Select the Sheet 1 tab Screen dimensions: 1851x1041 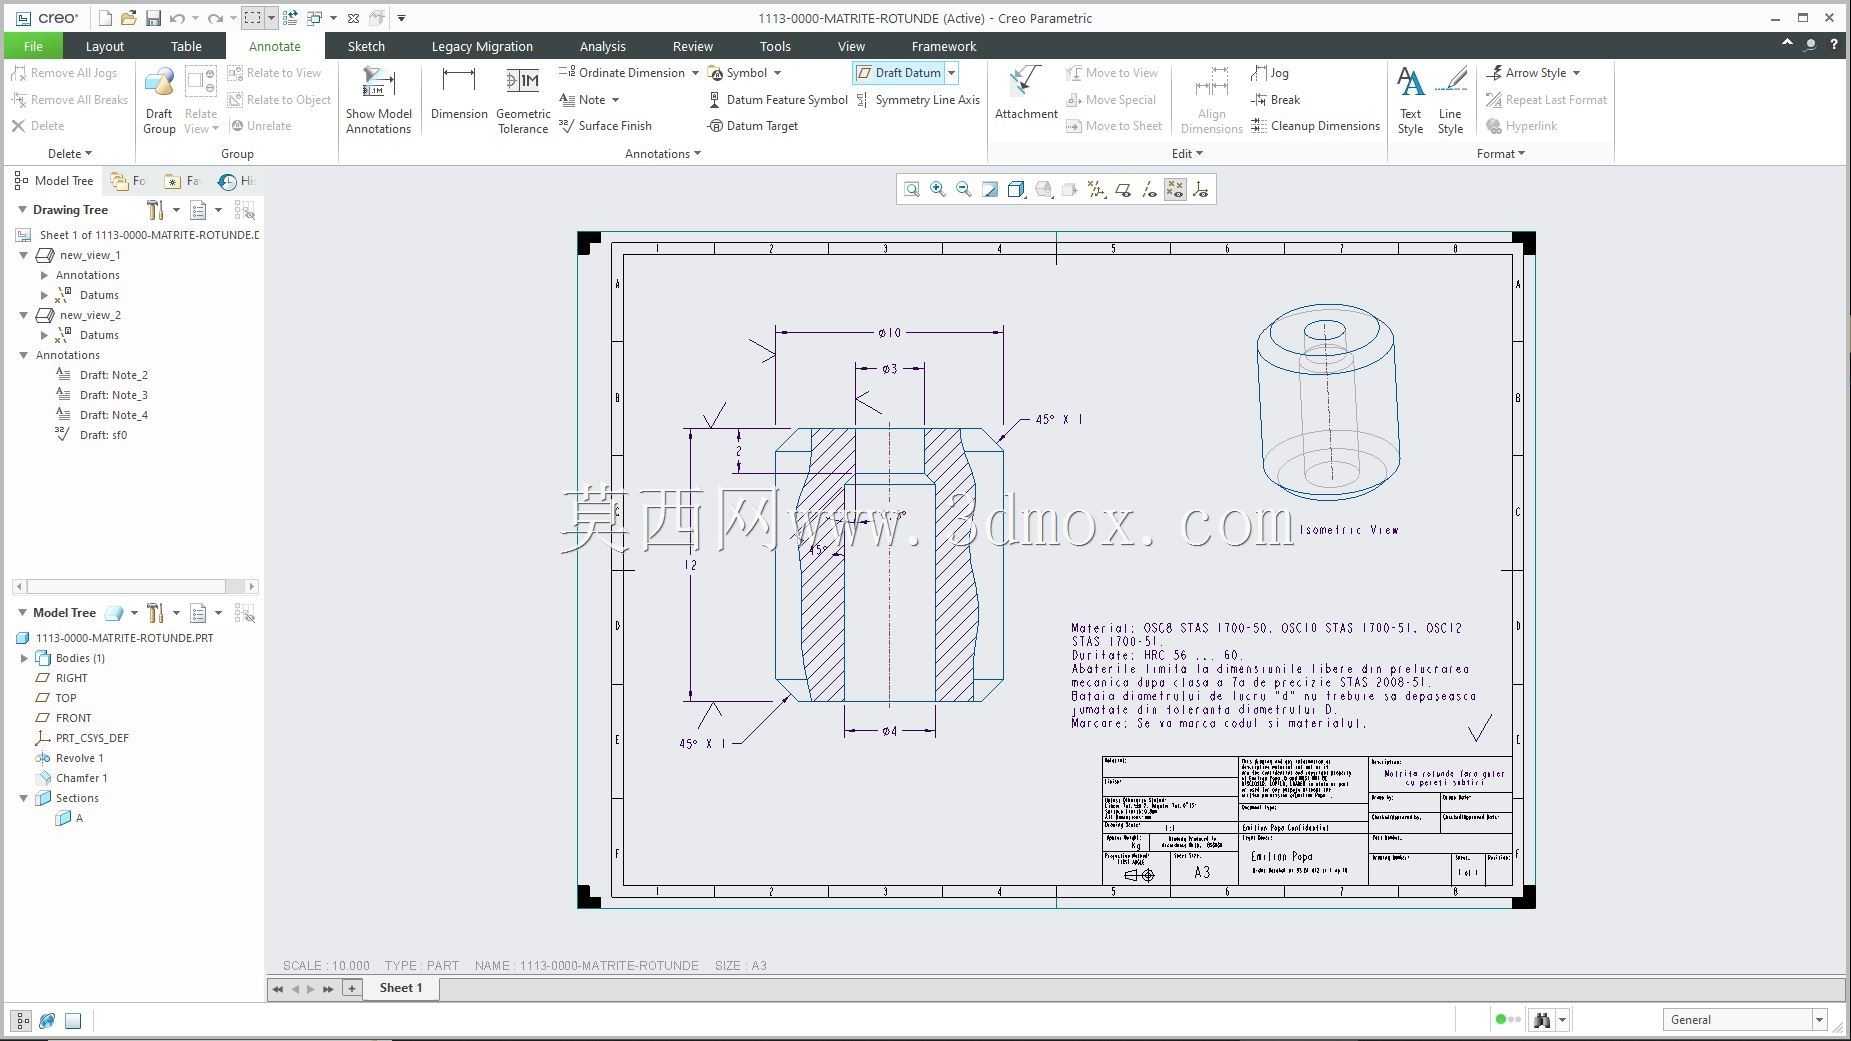pos(401,988)
